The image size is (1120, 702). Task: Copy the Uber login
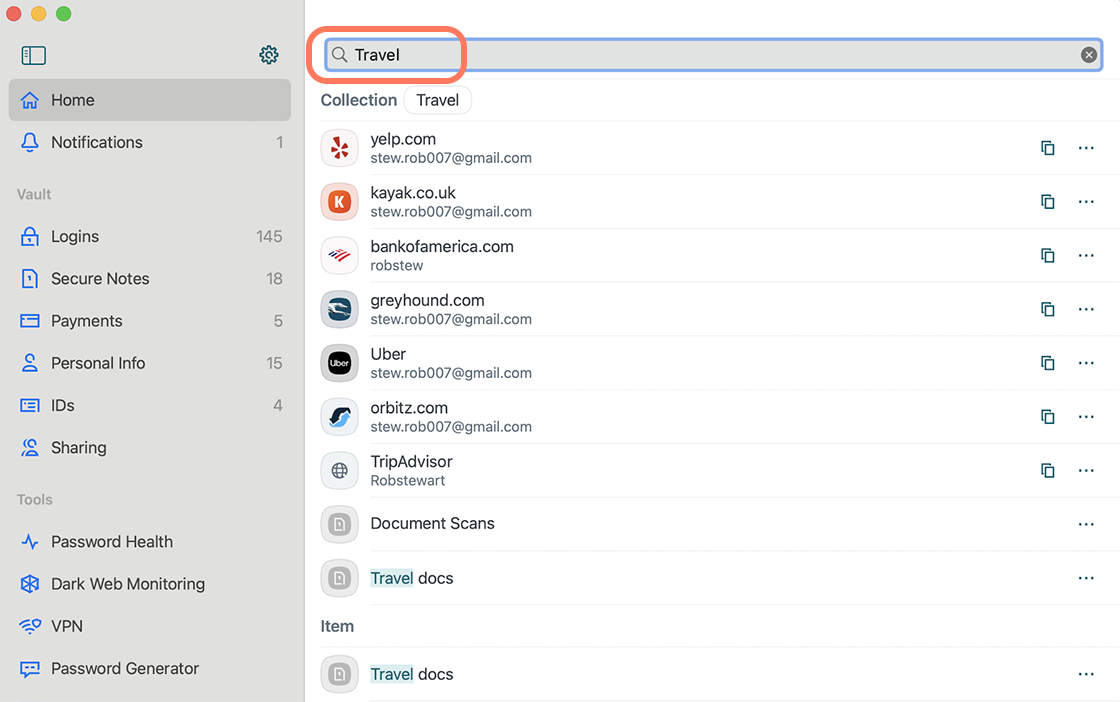(1047, 363)
